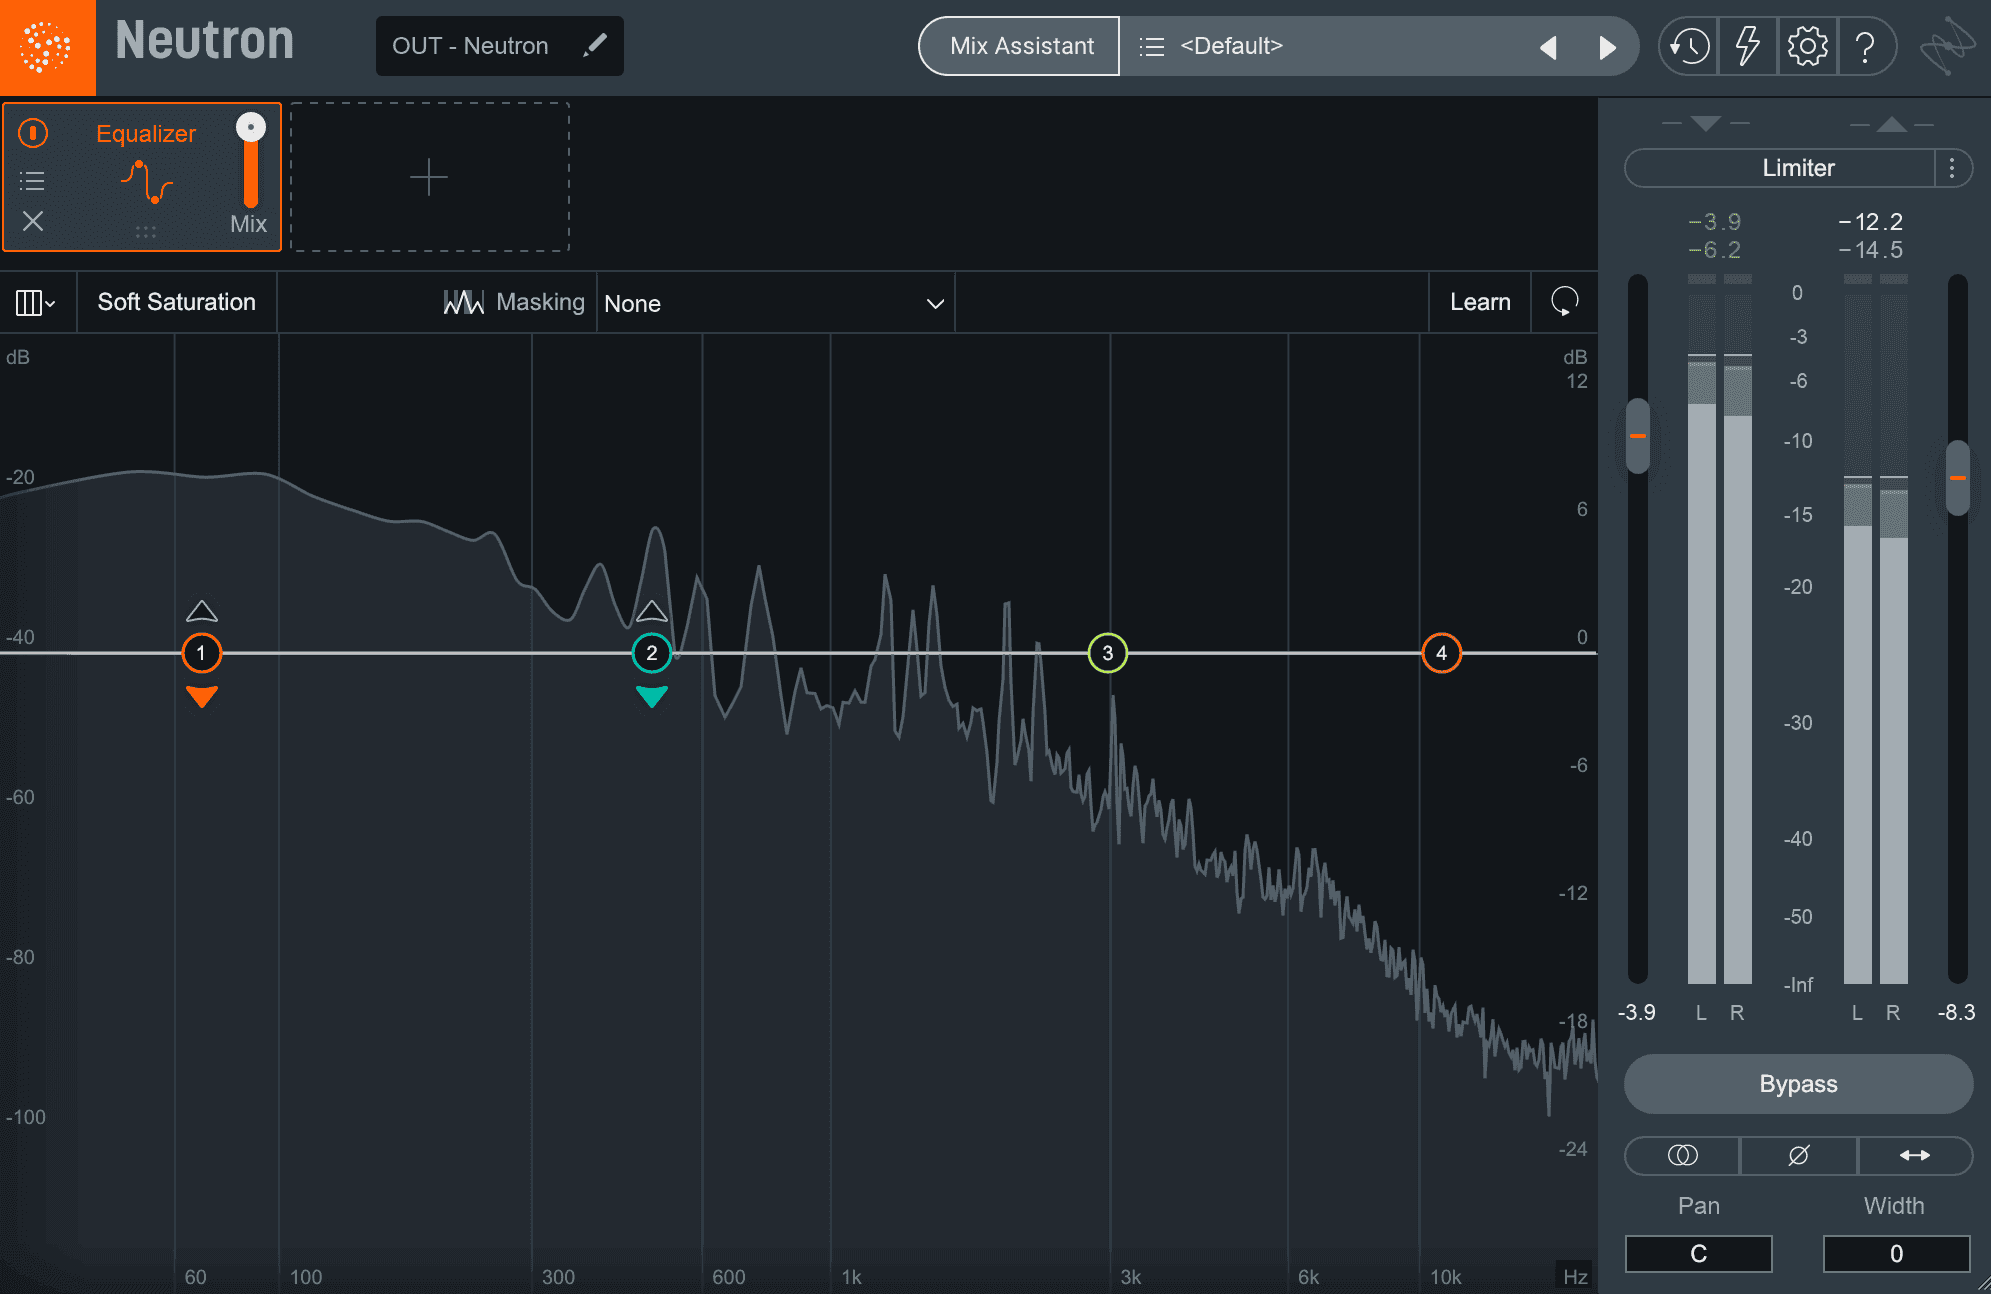
Task: Go to the previous preset arrow
Action: click(x=1549, y=47)
